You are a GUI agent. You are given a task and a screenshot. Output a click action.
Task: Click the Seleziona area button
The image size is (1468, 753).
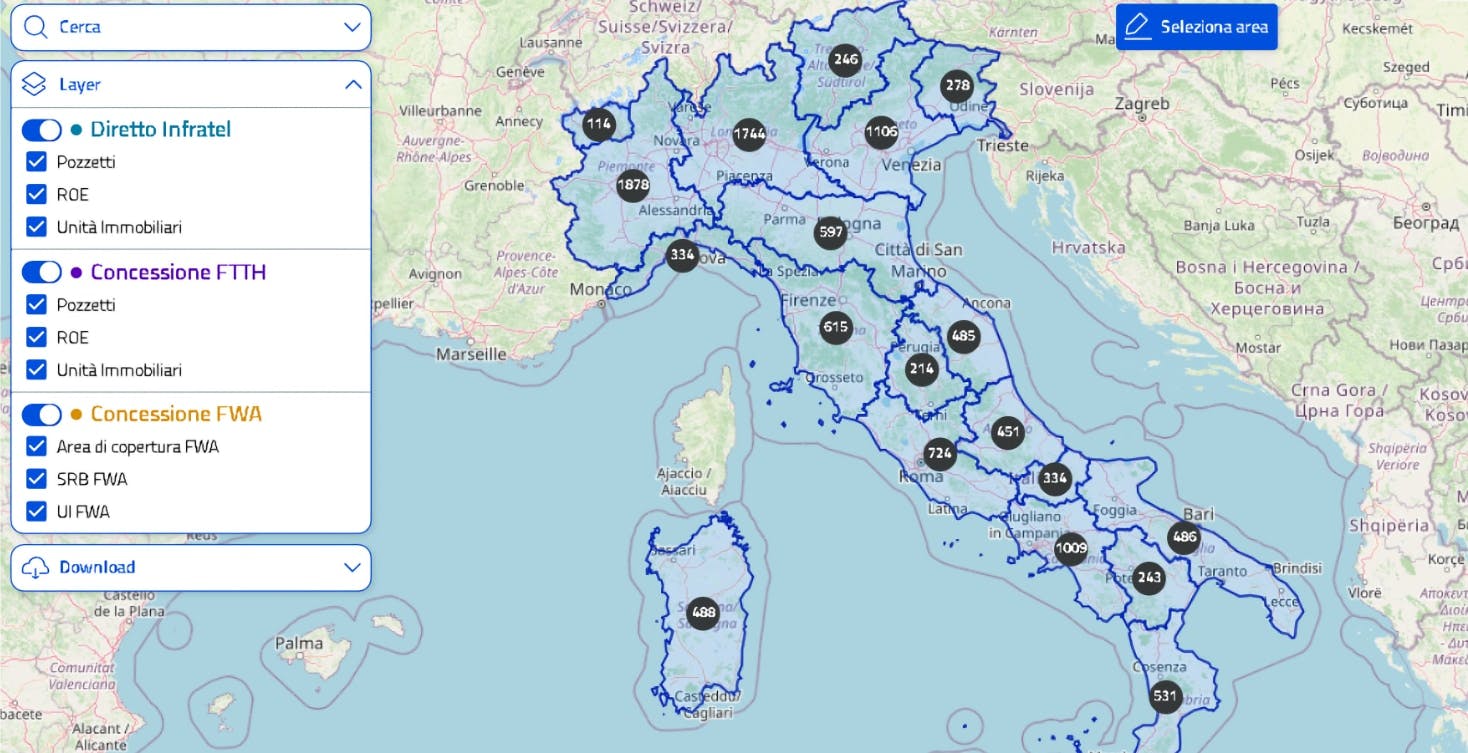point(1196,26)
